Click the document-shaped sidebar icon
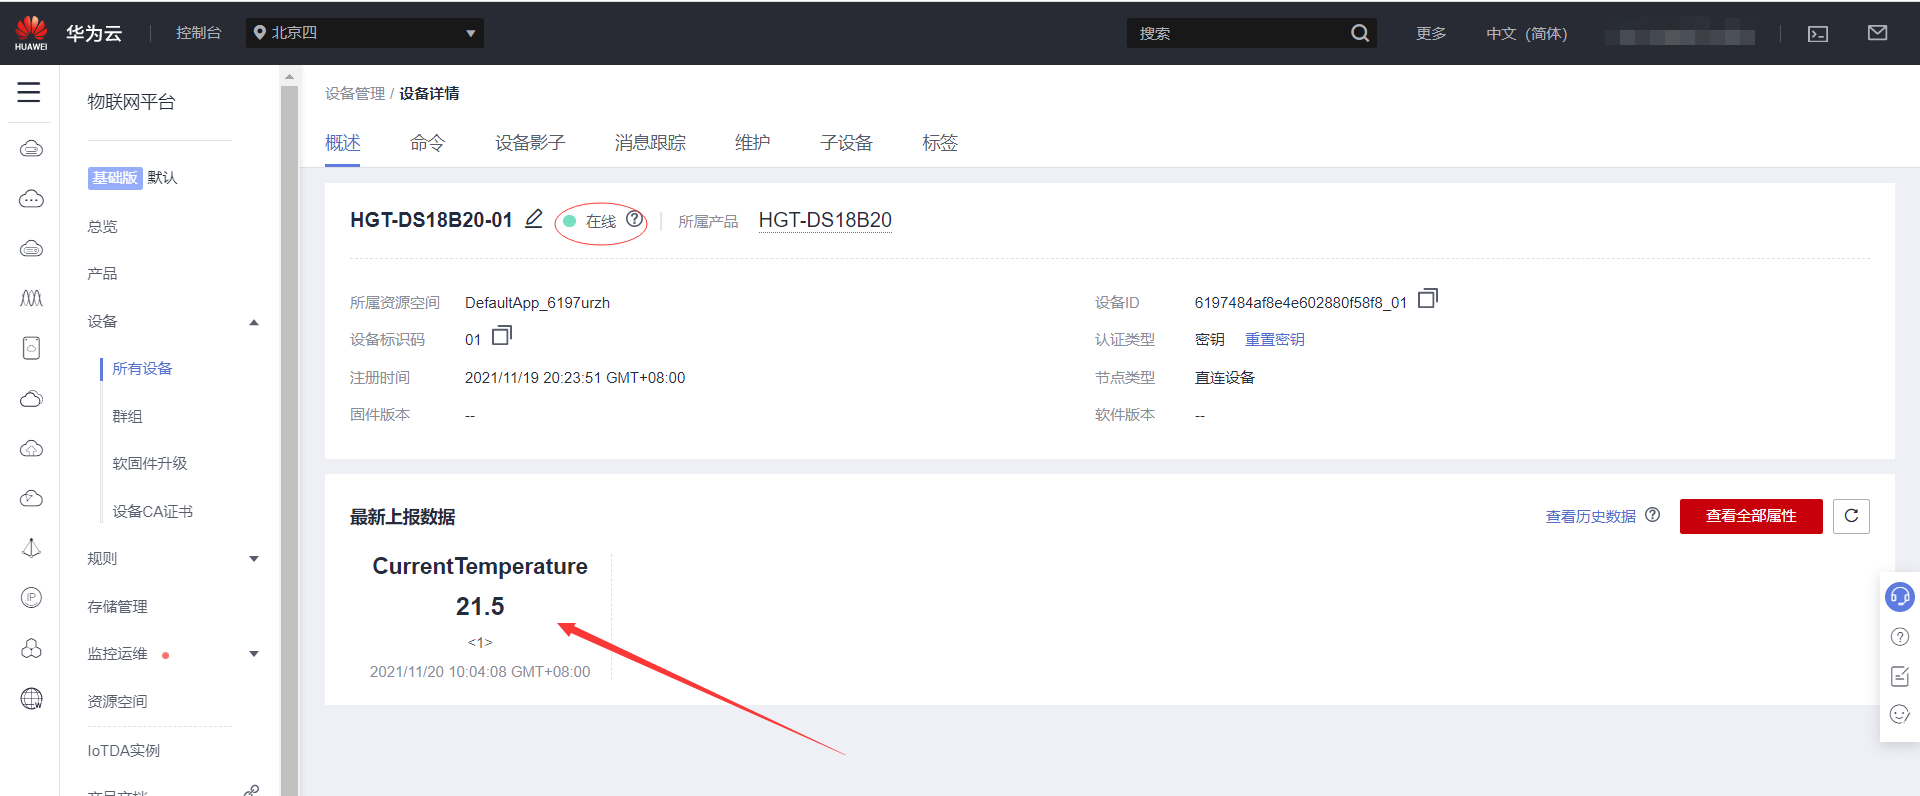 click(x=31, y=348)
